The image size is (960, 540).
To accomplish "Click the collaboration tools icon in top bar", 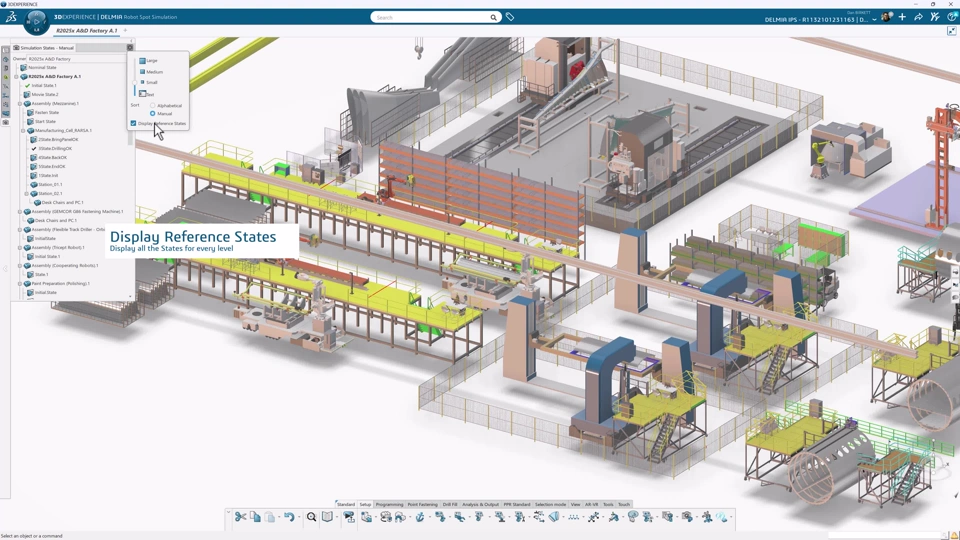I will pyautogui.click(x=934, y=17).
